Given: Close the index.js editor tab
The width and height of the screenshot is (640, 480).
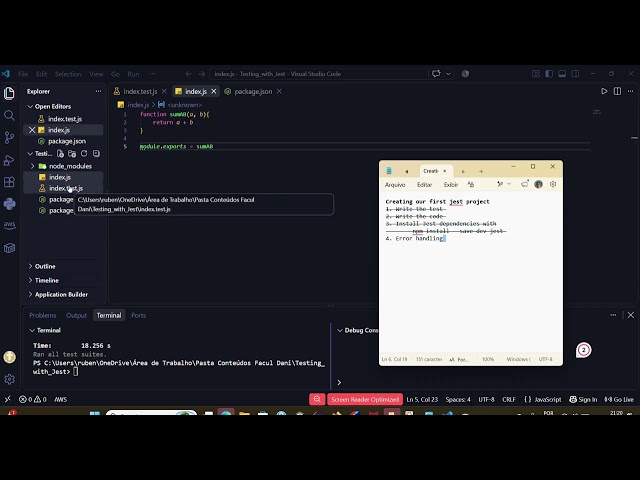Looking at the screenshot, I should 213,91.
